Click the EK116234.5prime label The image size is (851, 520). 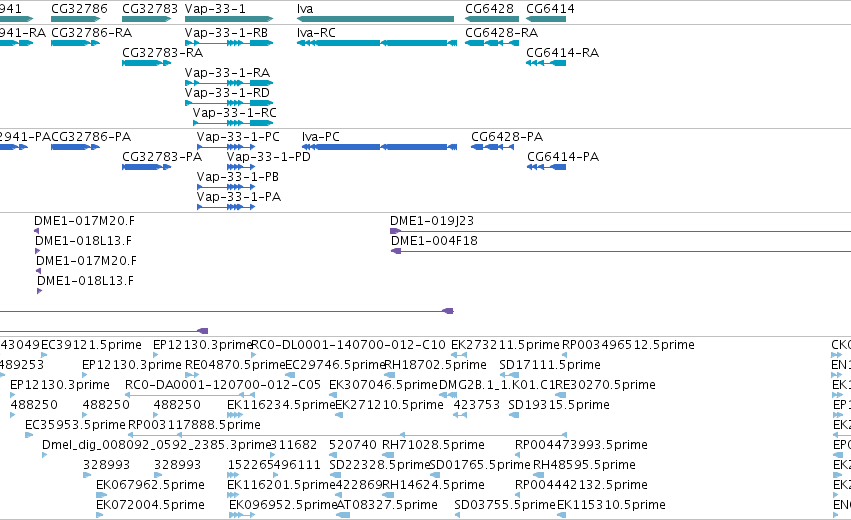(281, 405)
